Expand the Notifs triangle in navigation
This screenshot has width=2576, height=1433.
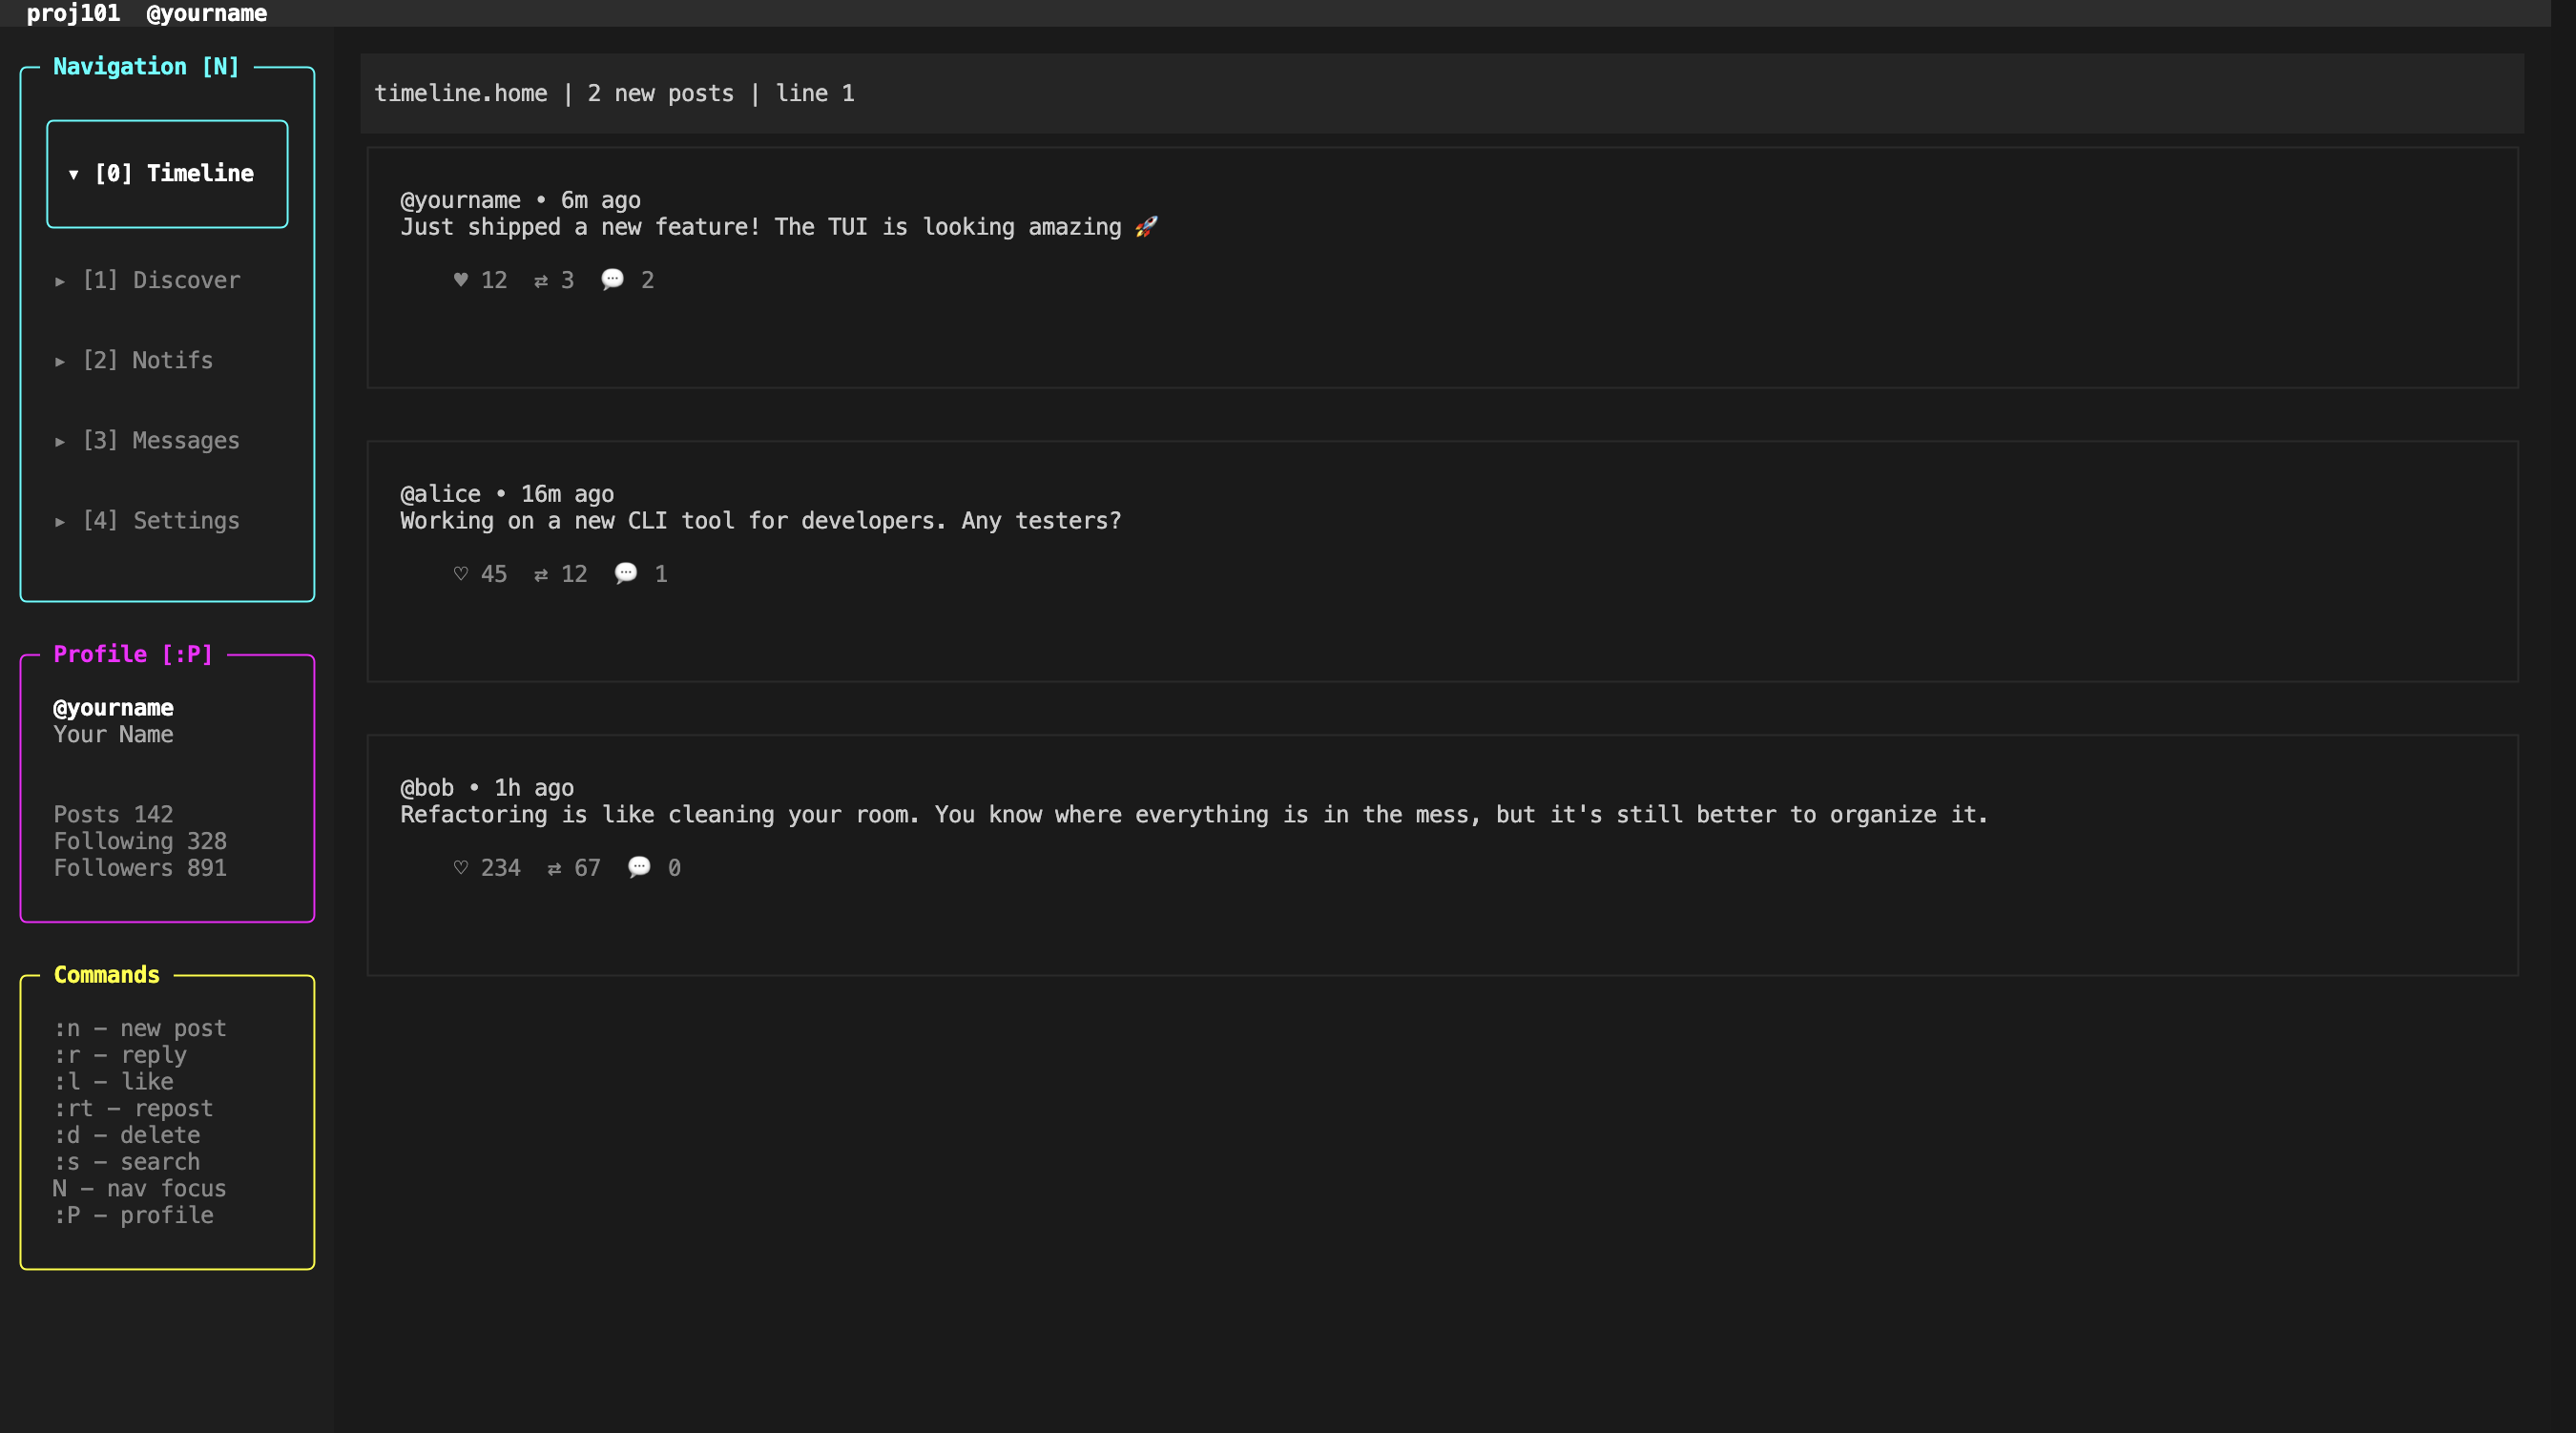tap(60, 361)
